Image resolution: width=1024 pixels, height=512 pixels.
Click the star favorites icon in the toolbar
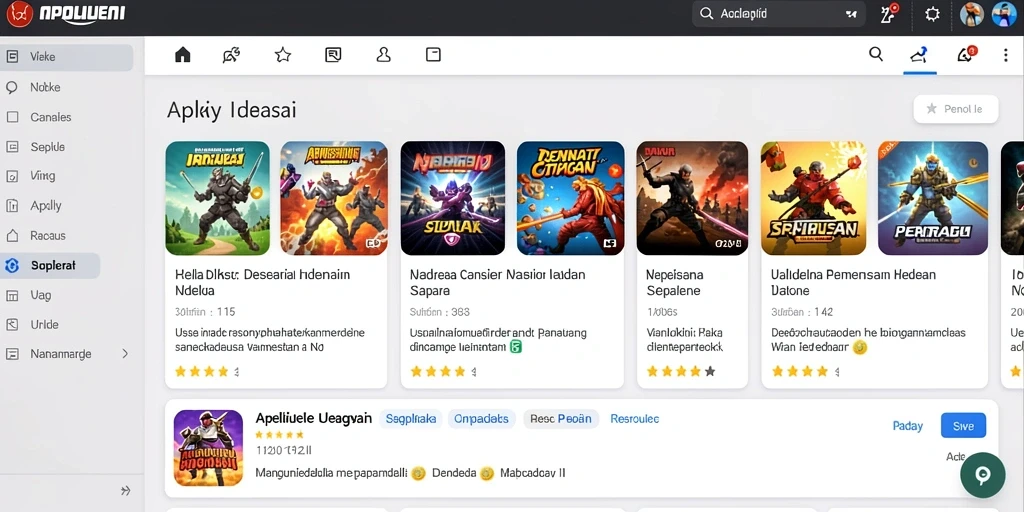coord(283,55)
